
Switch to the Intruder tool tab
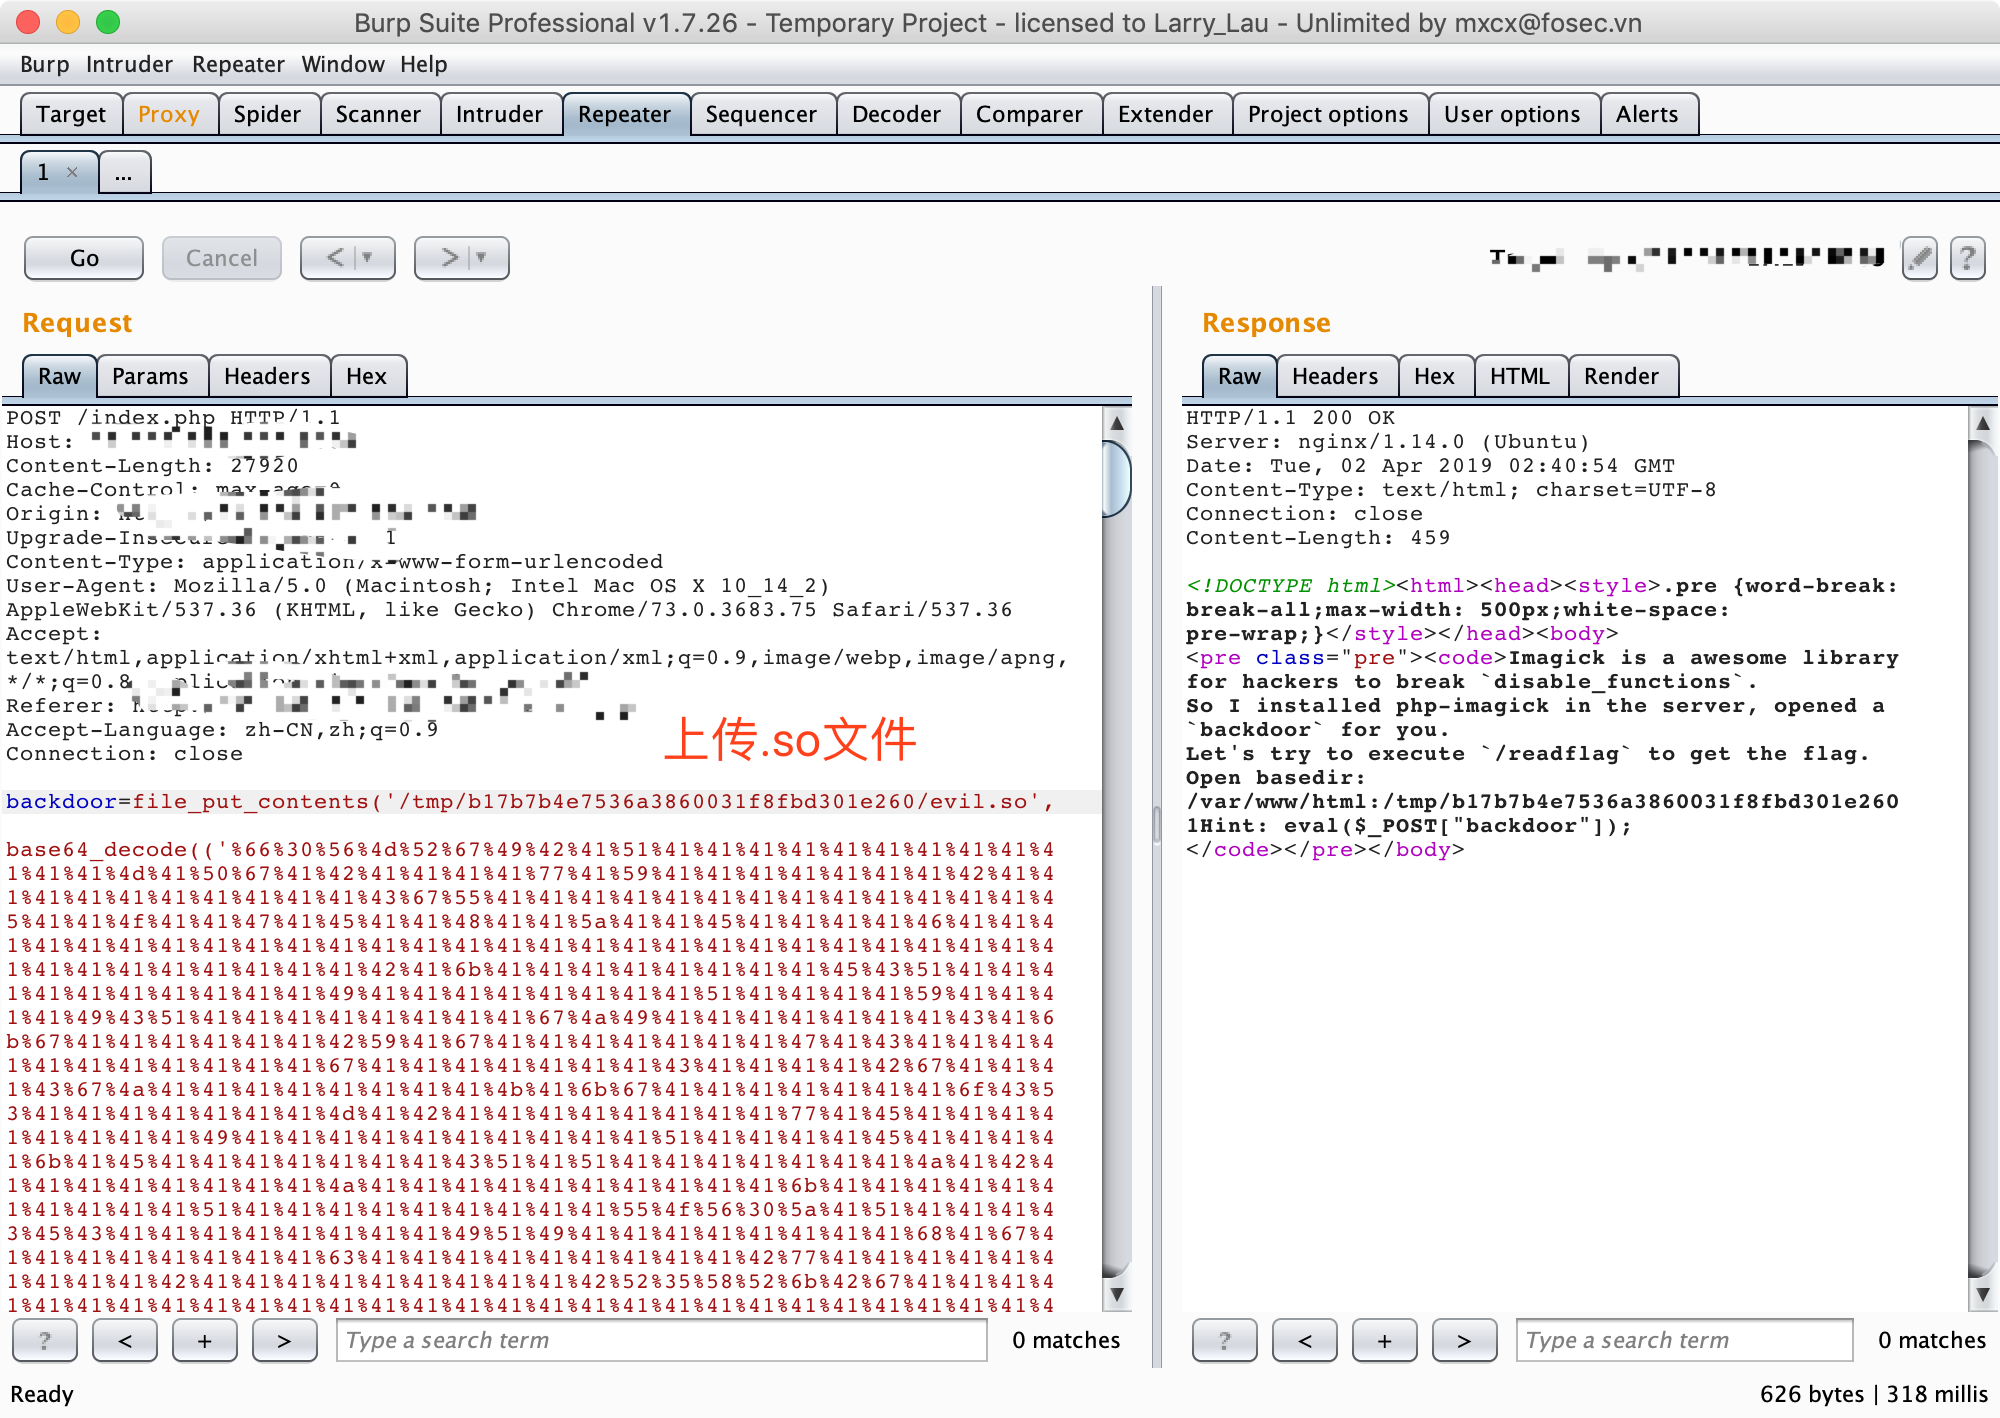click(499, 114)
